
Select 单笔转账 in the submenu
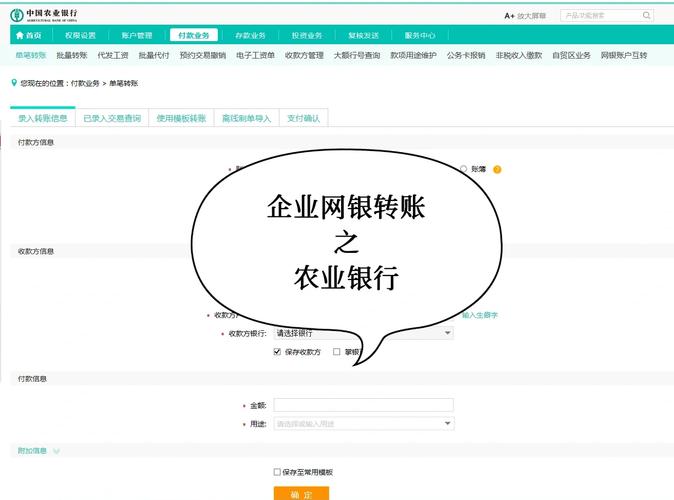(x=31, y=55)
